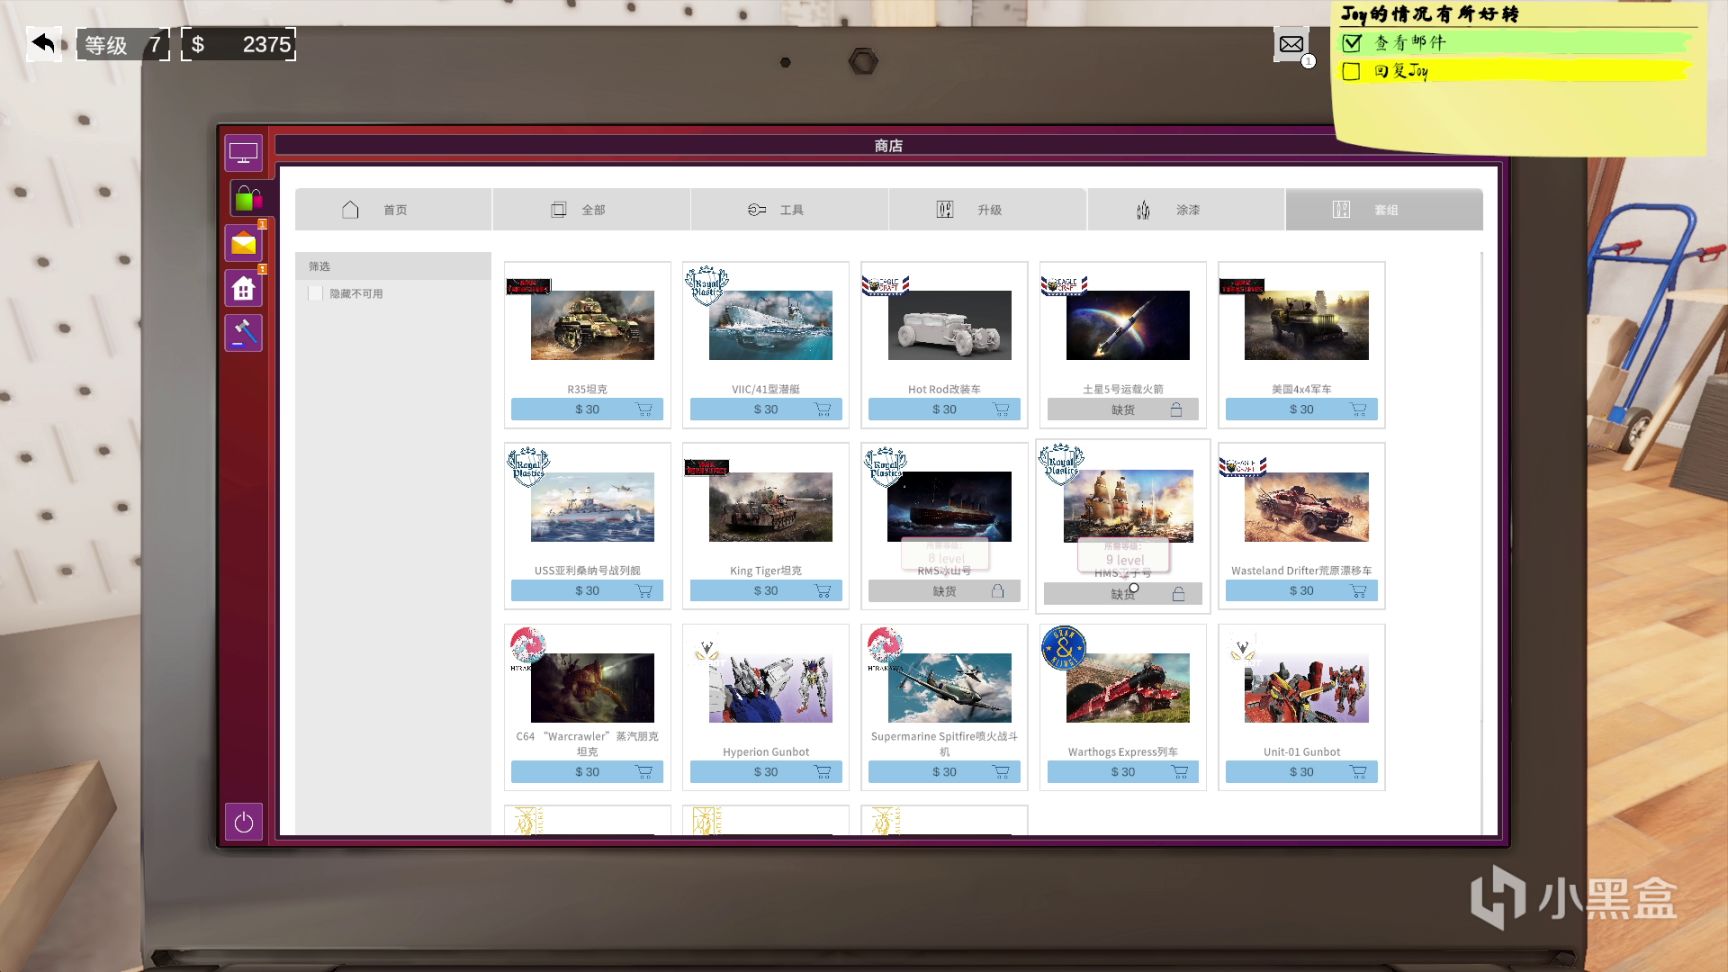
Task: Add Wasteland Drifter荒原漂移车 to cart
Action: click(x=1358, y=591)
